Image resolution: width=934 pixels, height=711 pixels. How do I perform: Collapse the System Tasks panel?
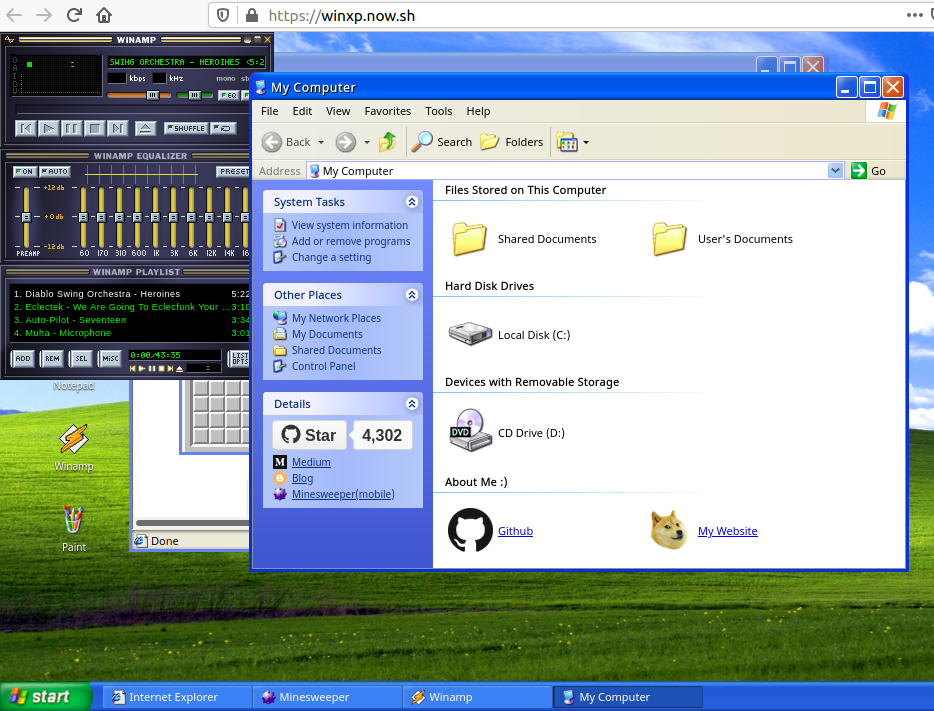(x=412, y=202)
